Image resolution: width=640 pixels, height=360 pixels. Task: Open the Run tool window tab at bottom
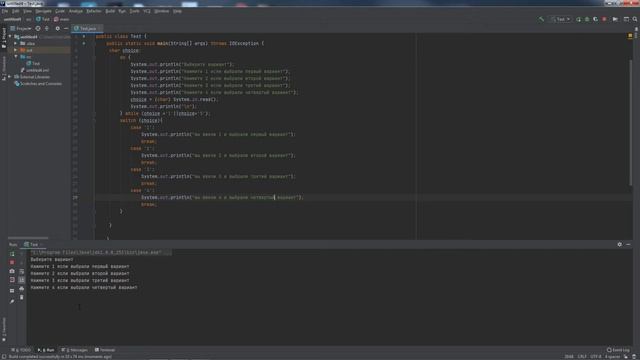pos(46,350)
